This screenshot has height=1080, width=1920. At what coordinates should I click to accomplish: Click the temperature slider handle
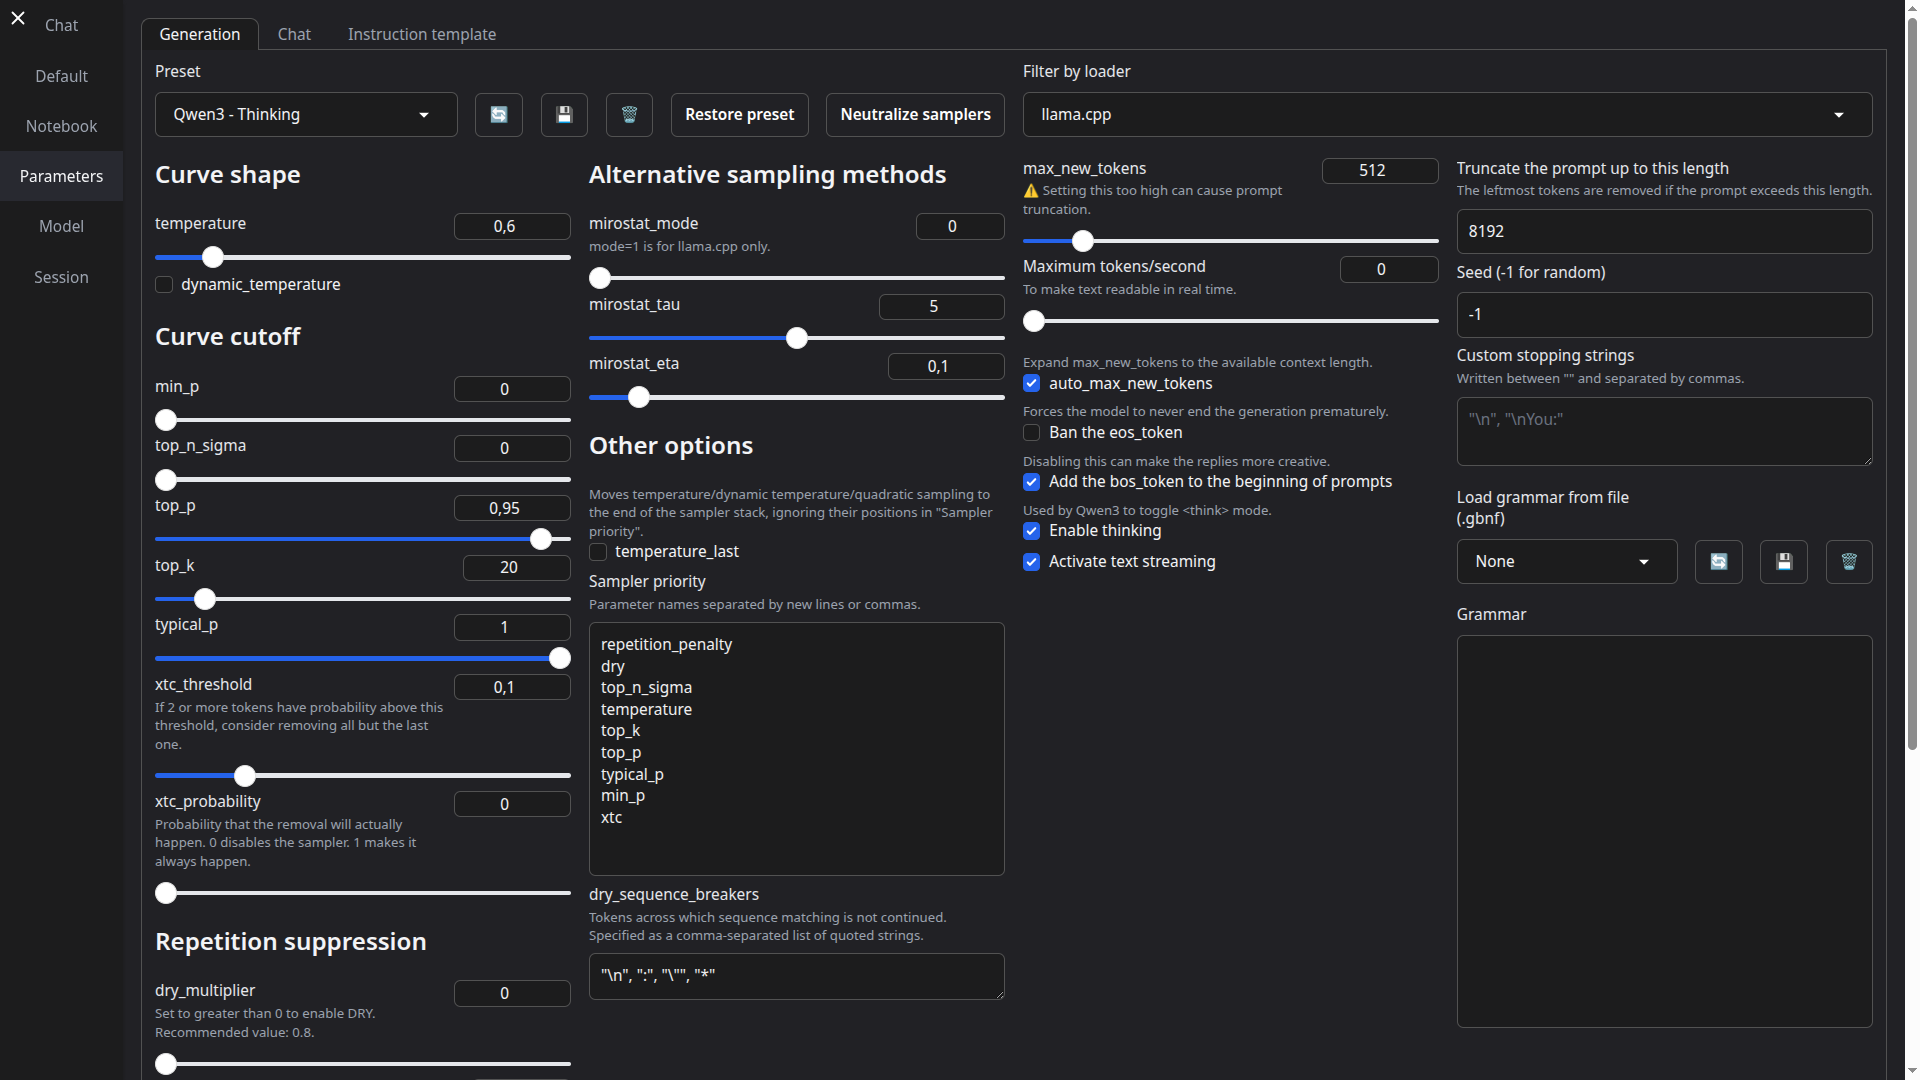point(213,257)
